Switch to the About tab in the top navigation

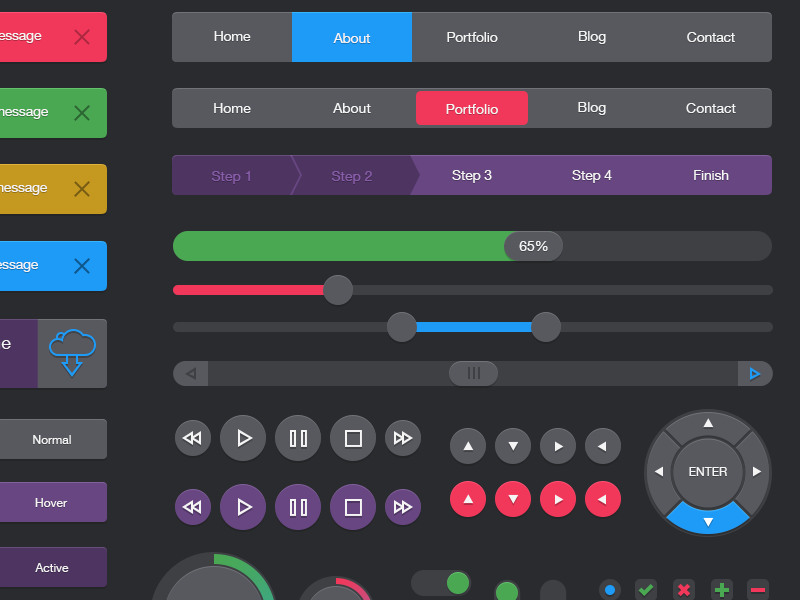[x=351, y=37]
